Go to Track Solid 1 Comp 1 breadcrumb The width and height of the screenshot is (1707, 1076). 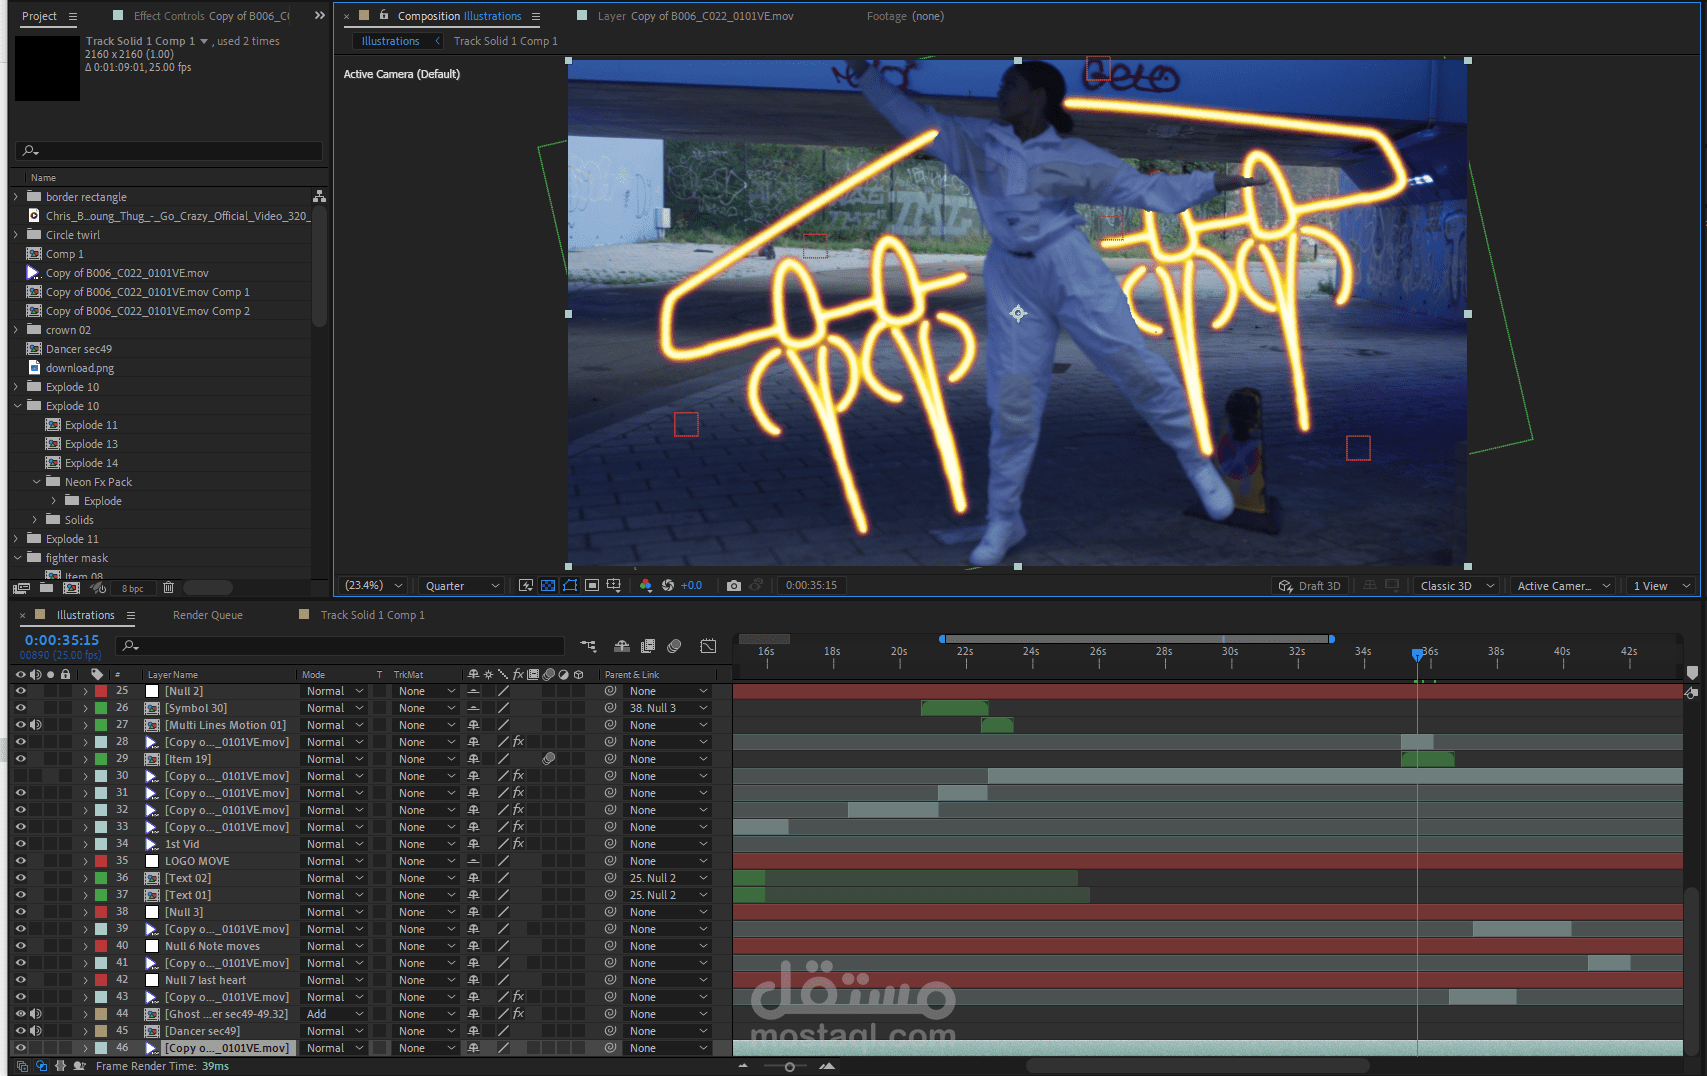[506, 41]
